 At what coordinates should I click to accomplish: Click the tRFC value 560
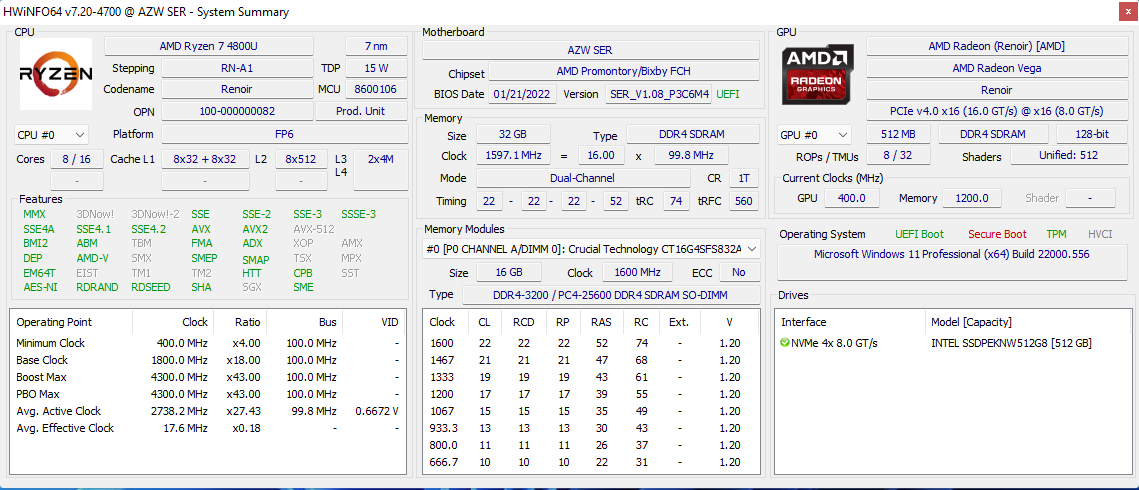(743, 201)
